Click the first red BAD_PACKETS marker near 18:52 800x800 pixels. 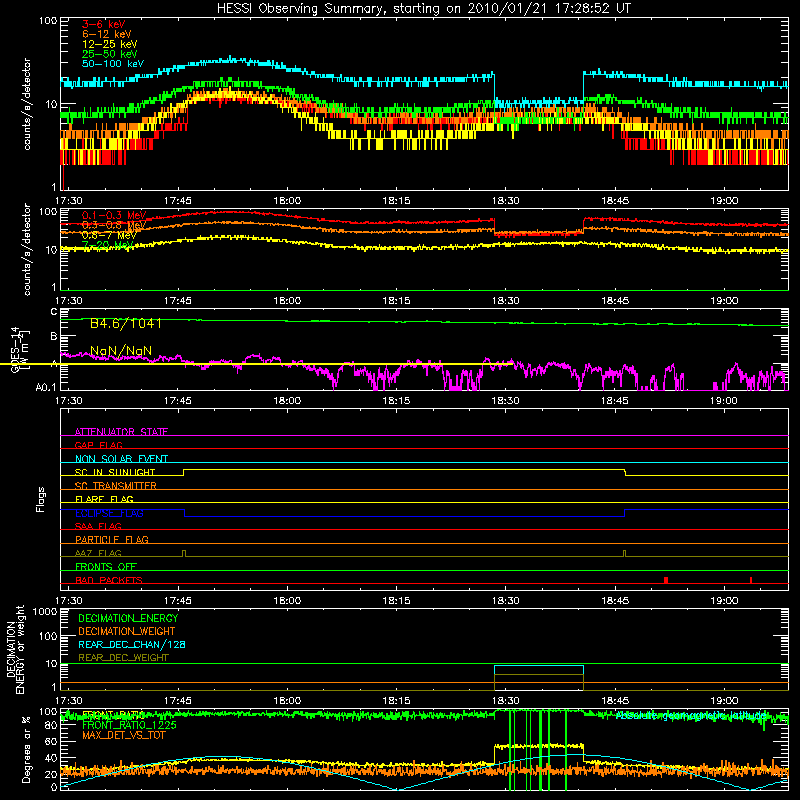[666, 580]
